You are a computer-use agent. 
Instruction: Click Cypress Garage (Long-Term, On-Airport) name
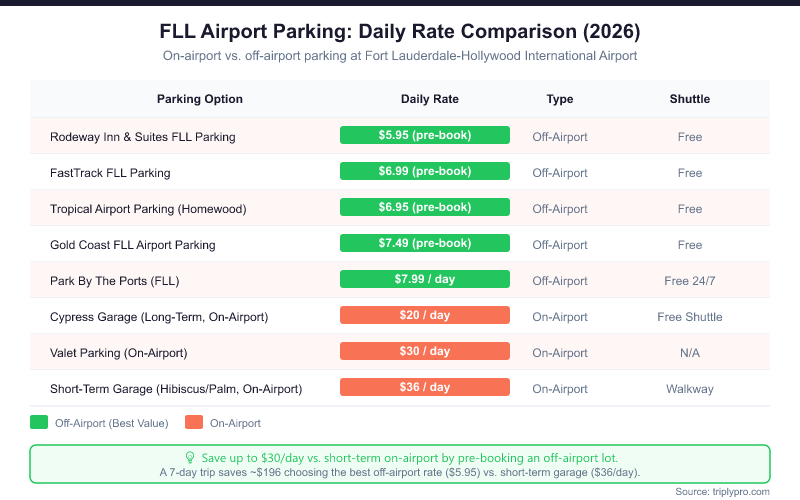(x=160, y=317)
